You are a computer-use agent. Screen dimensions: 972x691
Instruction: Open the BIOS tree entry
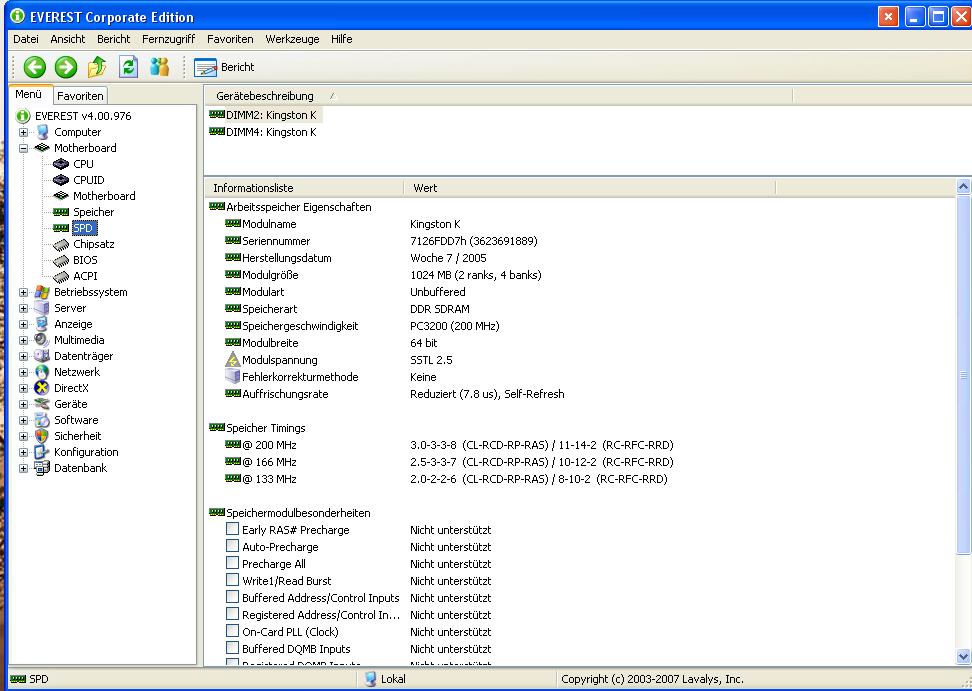(85, 260)
